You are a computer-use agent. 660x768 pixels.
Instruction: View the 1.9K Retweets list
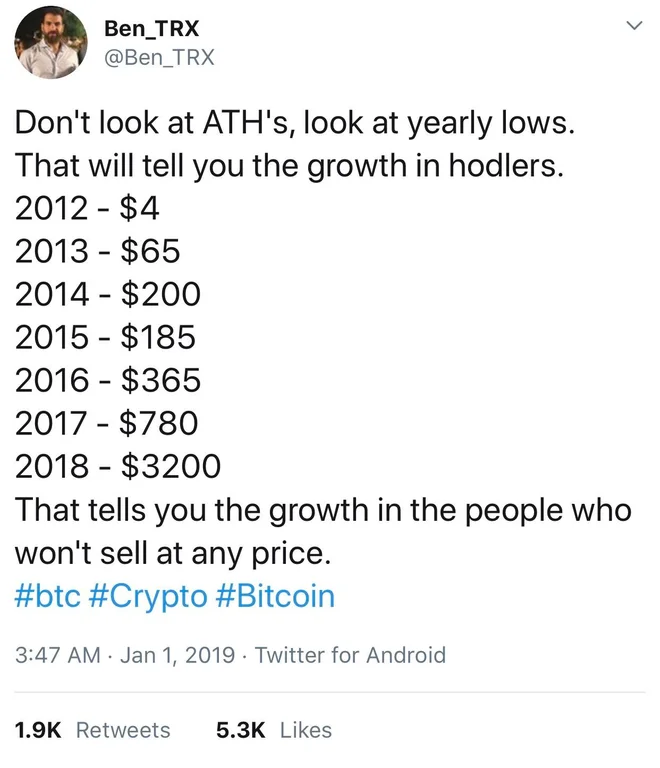tap(93, 730)
